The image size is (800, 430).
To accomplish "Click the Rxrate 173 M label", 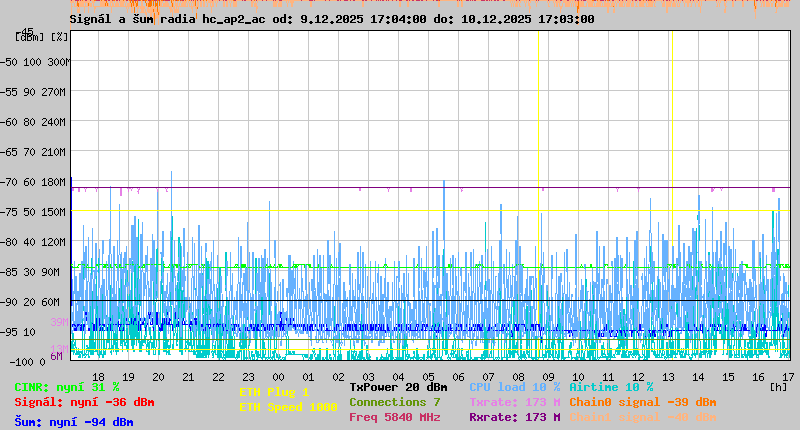I will (x=514, y=417).
